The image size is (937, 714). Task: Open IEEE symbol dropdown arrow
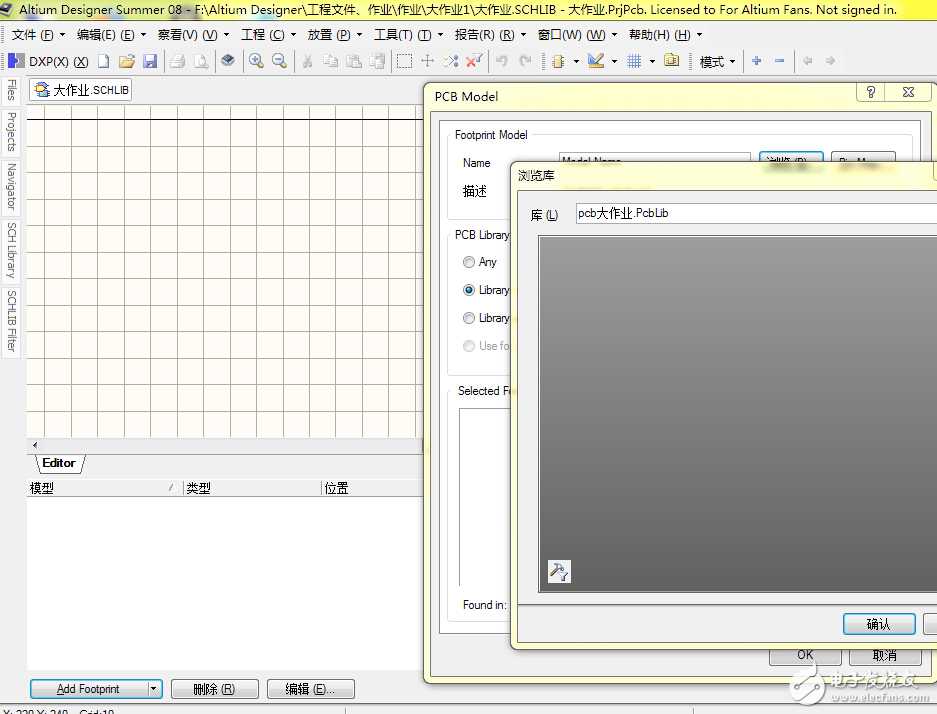(x=576, y=61)
